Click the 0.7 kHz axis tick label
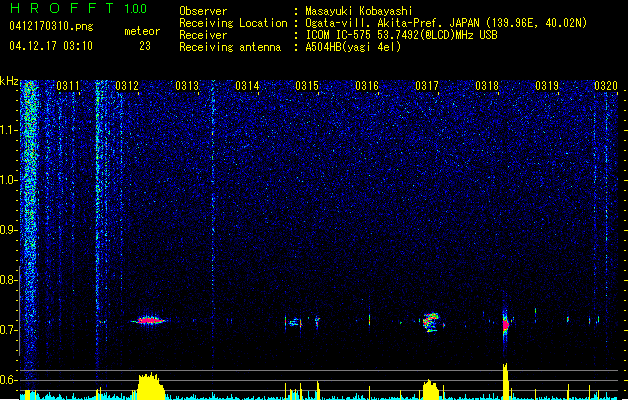Image resolution: width=629 pixels, height=400 pixels. pos(9,330)
